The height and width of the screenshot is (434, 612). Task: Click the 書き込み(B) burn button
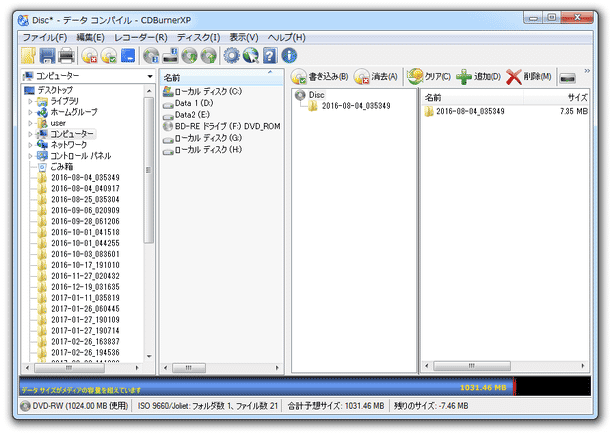tap(320, 76)
